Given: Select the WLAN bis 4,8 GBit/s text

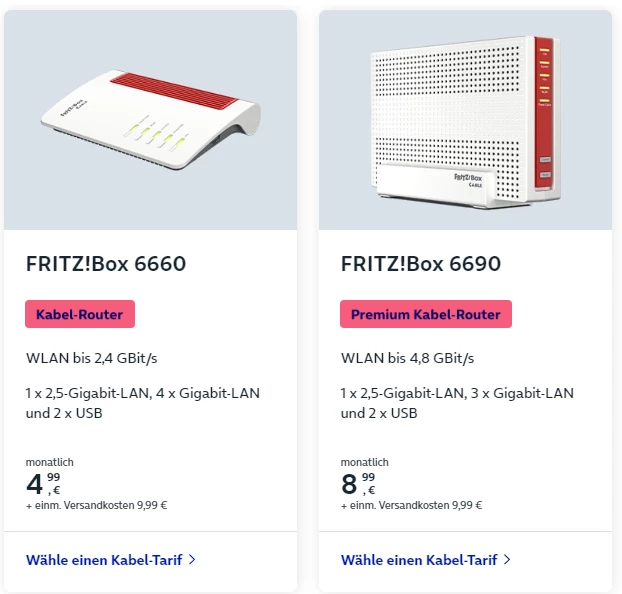Looking at the screenshot, I should point(408,358).
